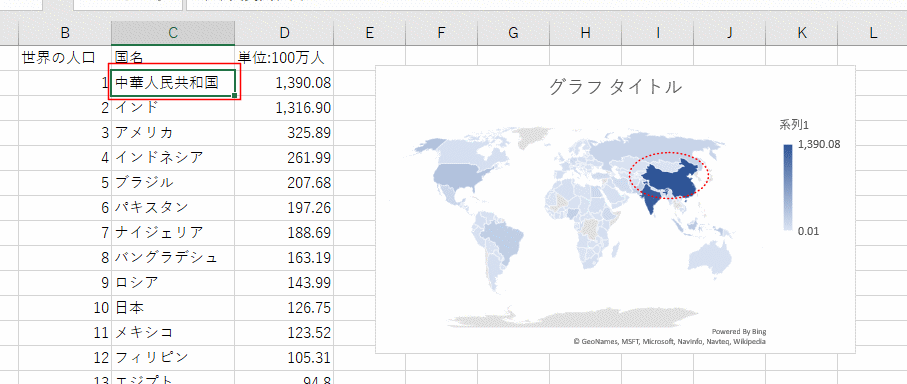Select column K header

click(x=802, y=34)
